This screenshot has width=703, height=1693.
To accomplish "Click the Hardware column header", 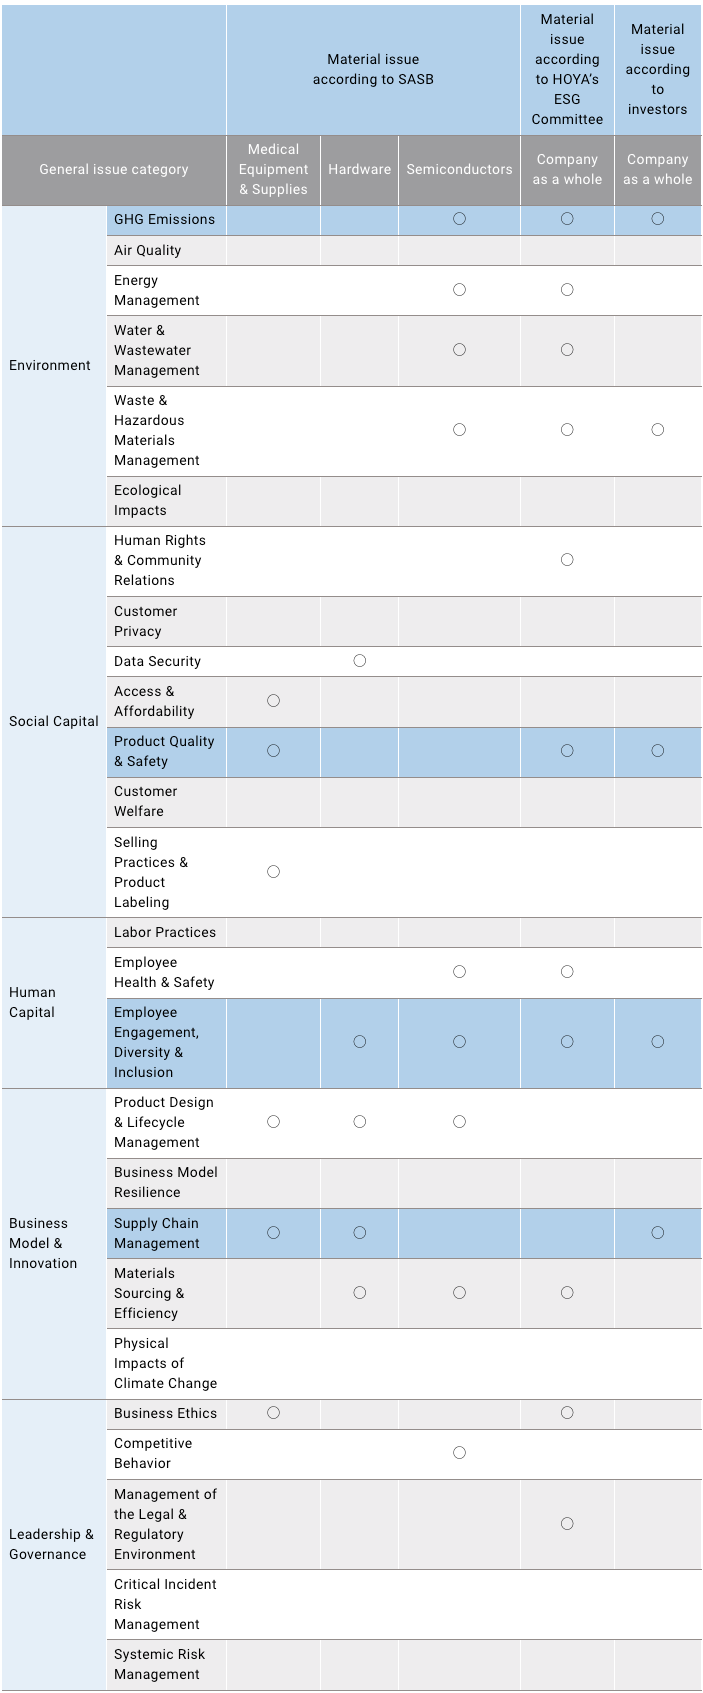I will click(360, 170).
